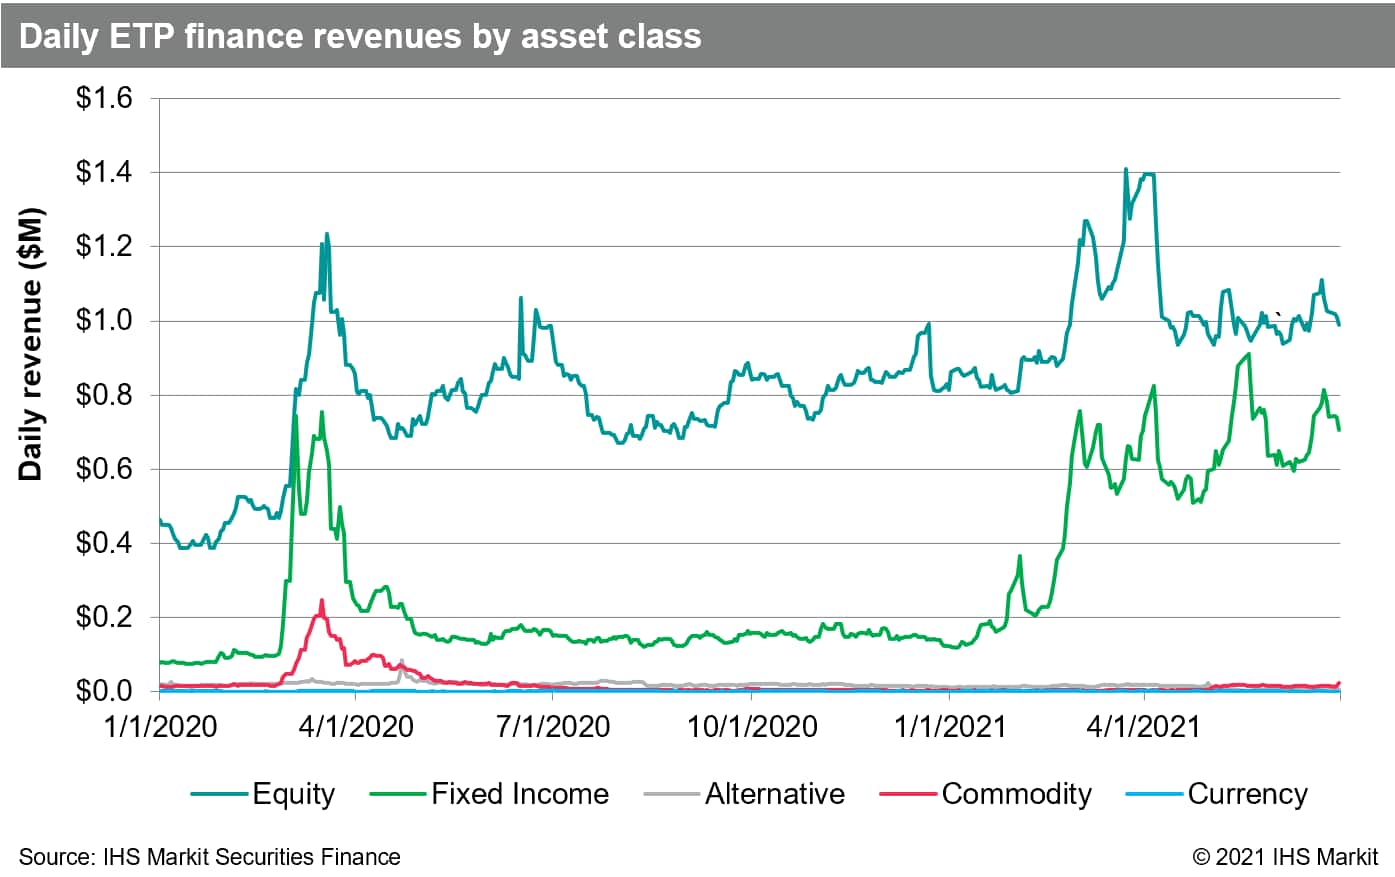
Task: Select the chart title text
Action: (x=360, y=36)
